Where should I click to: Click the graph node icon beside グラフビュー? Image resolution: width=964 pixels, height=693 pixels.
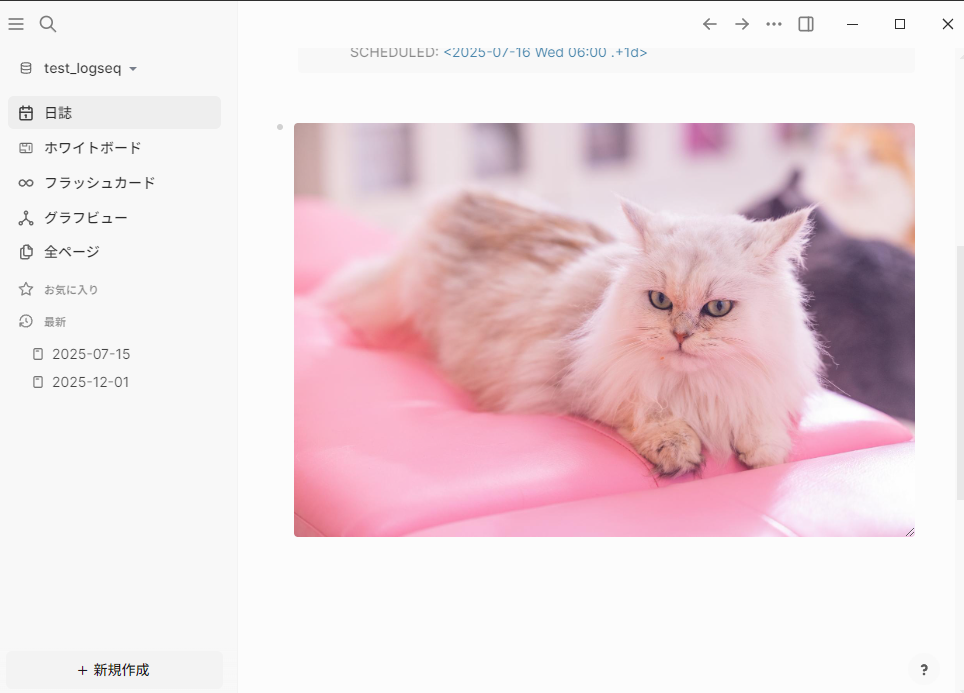tap(26, 218)
